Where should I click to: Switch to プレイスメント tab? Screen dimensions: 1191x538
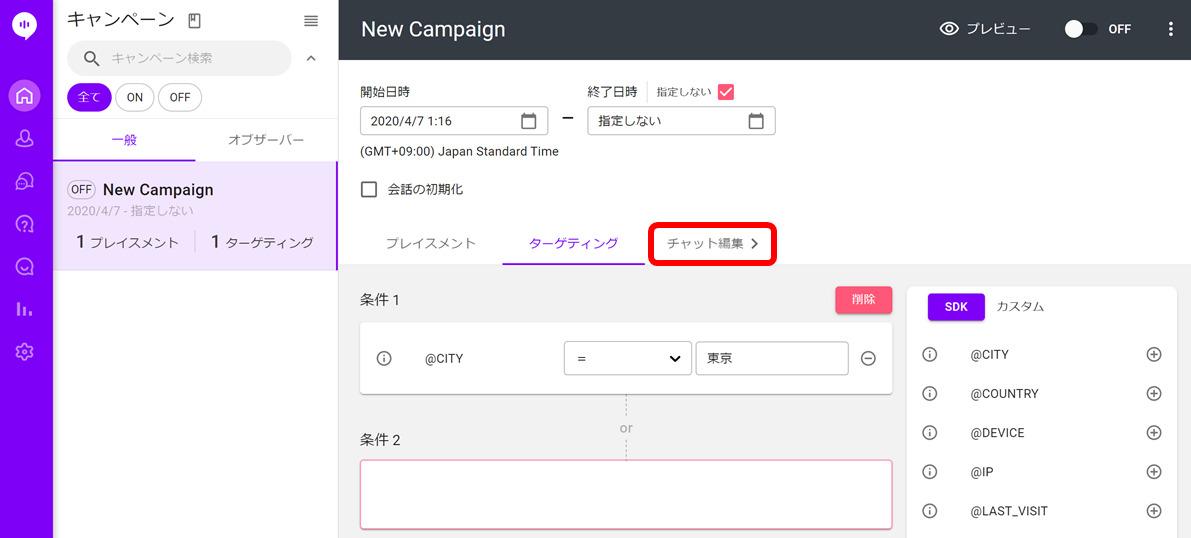point(431,244)
